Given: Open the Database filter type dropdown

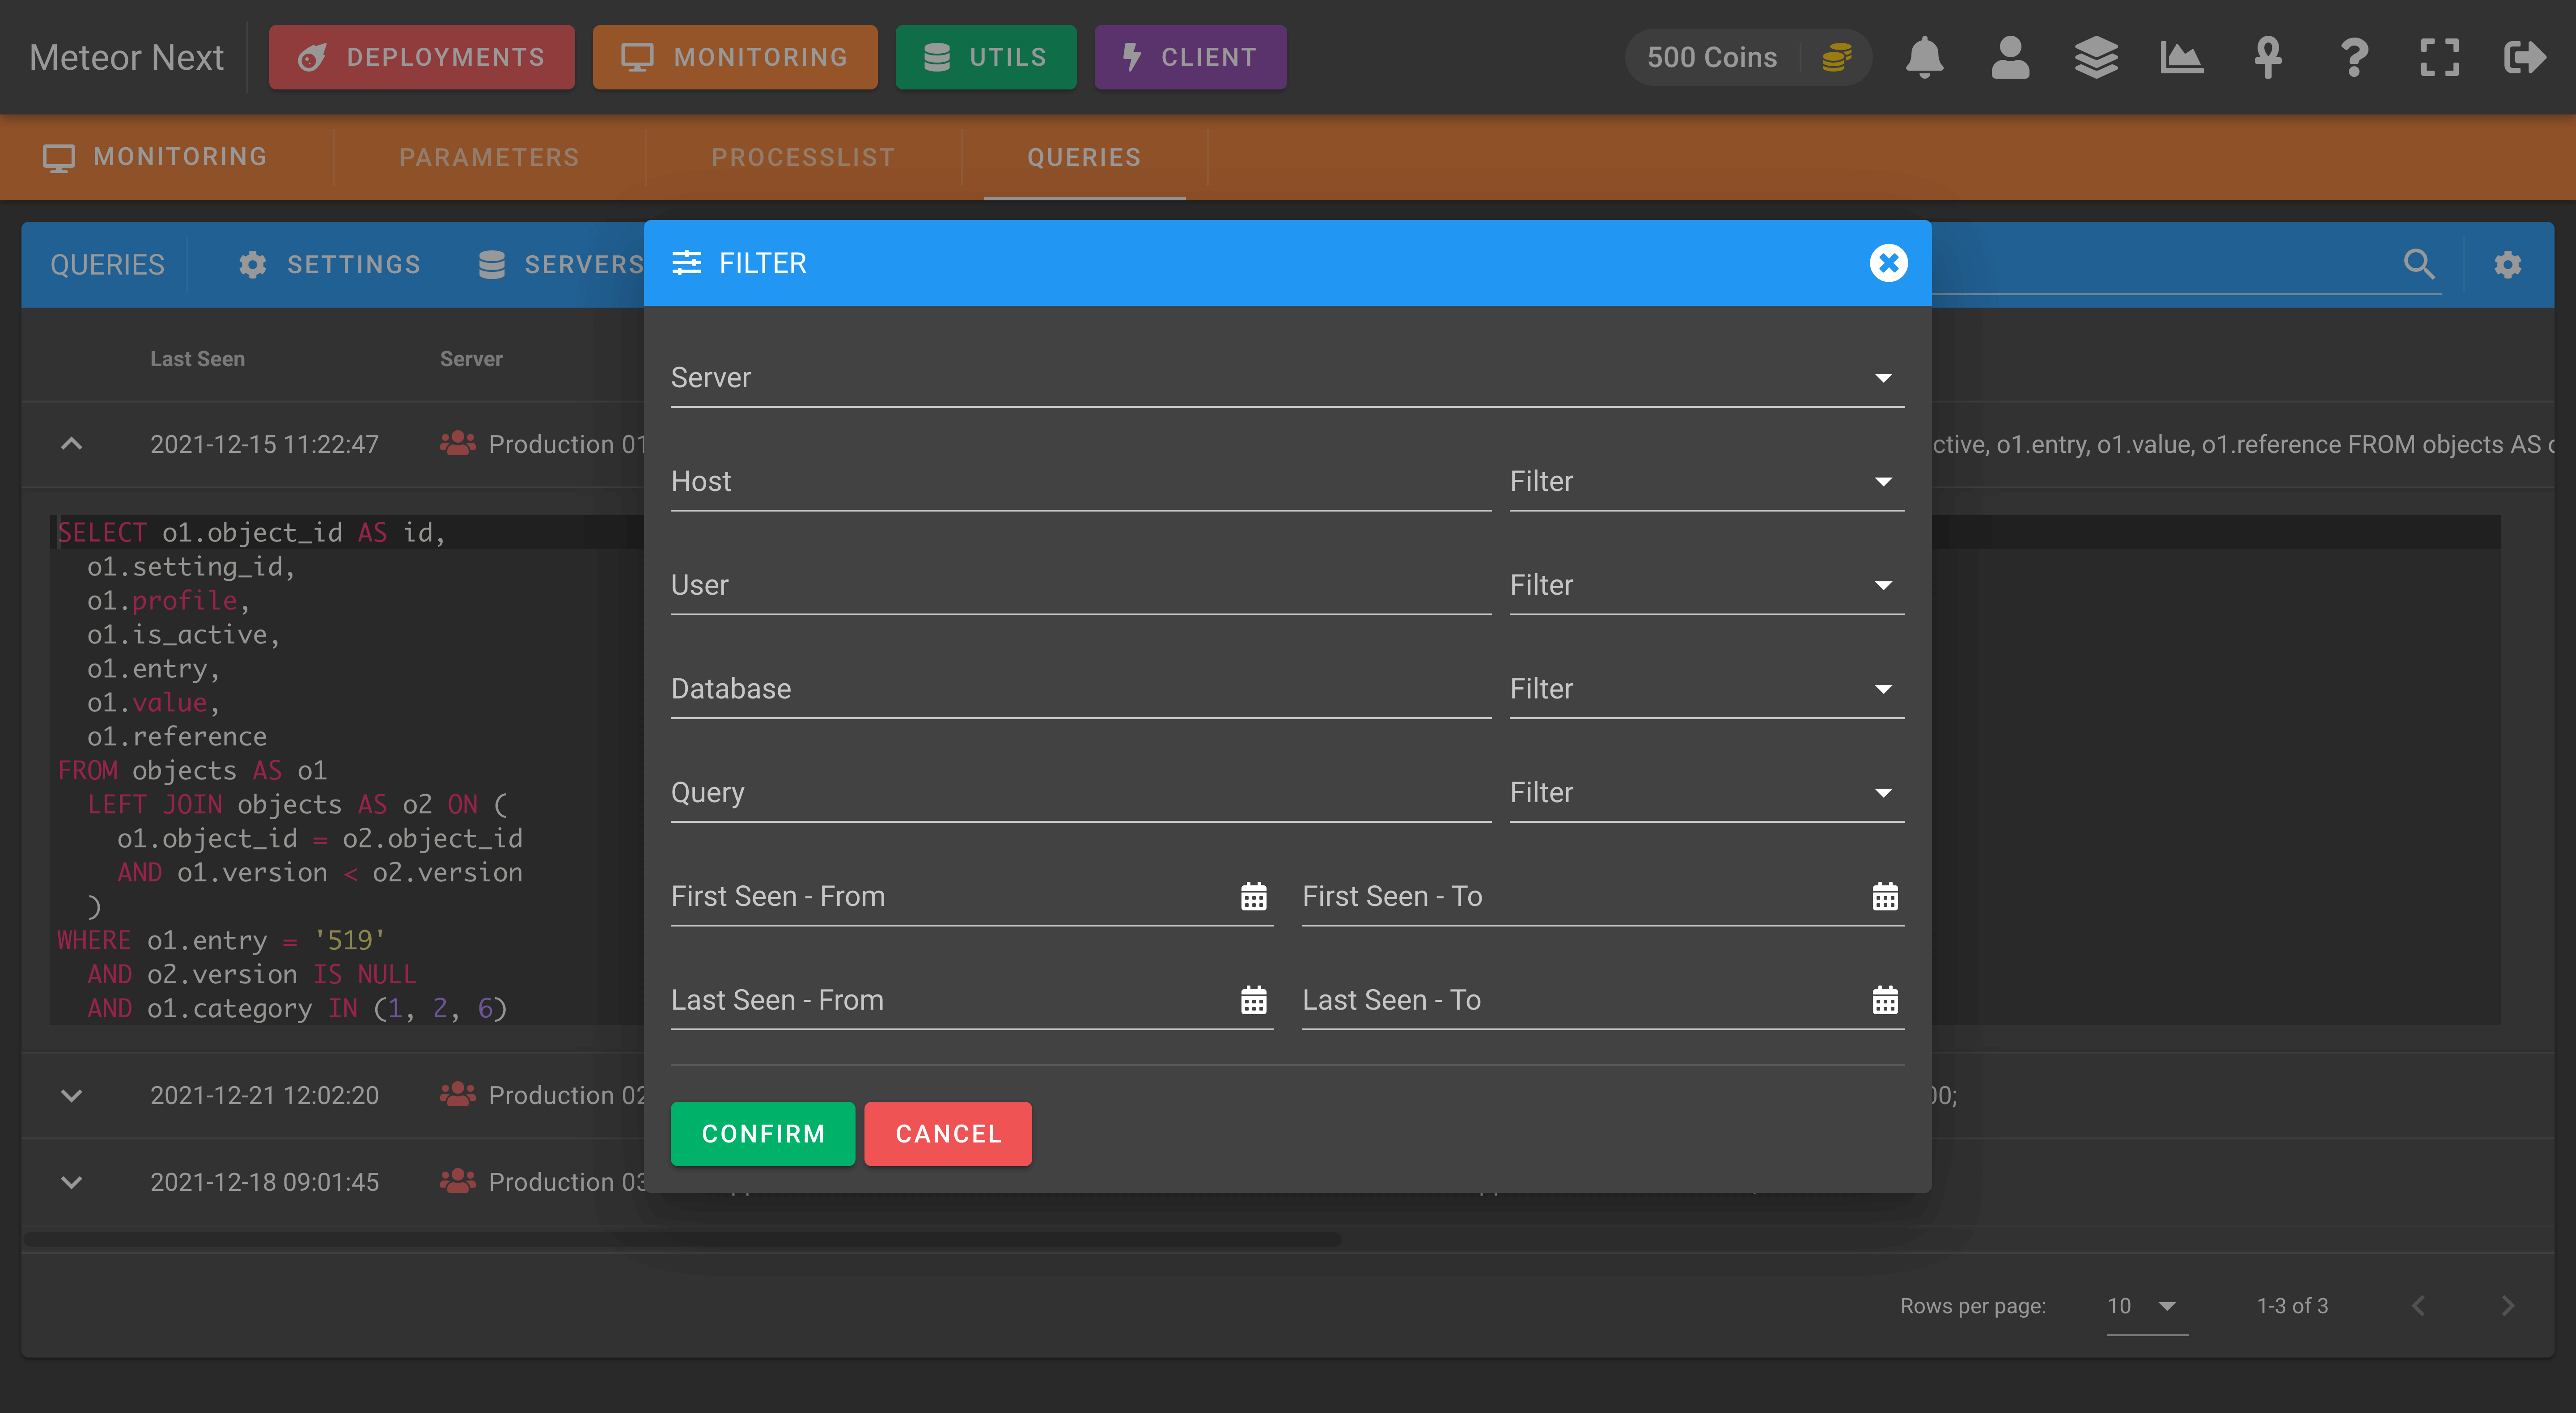Looking at the screenshot, I should [1706, 689].
